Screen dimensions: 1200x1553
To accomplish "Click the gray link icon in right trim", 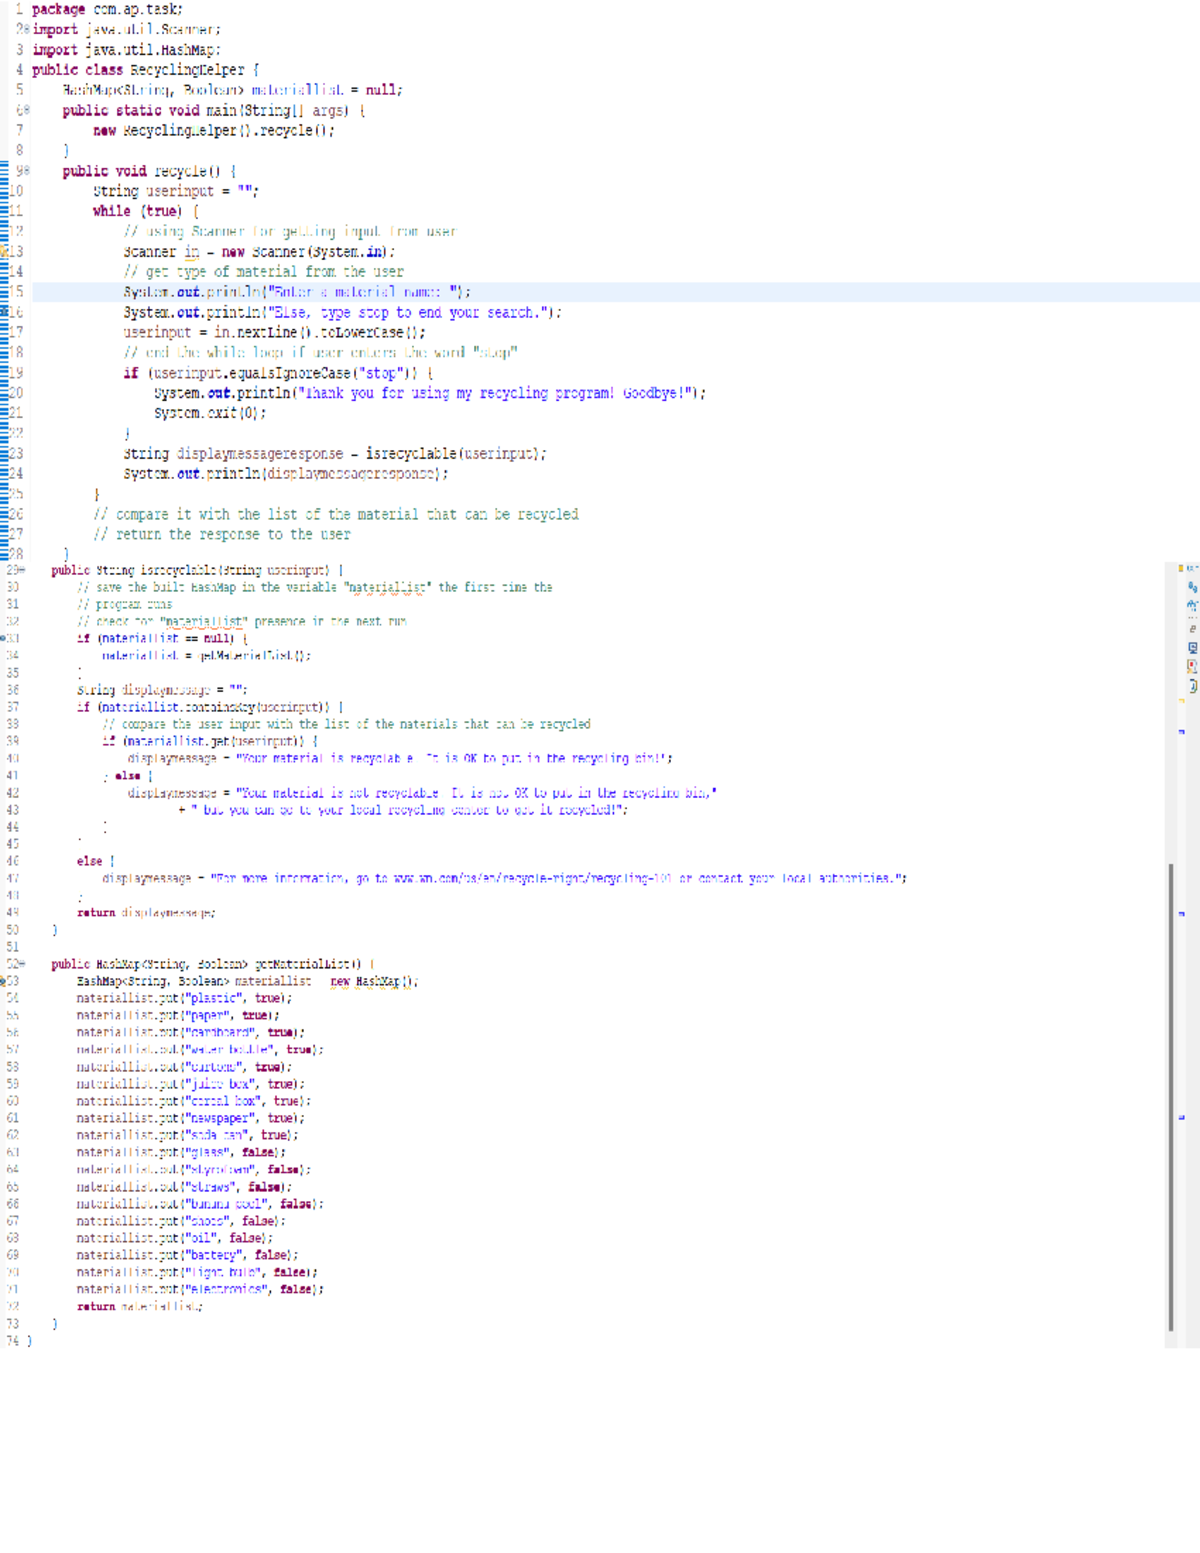I will pyautogui.click(x=1191, y=627).
